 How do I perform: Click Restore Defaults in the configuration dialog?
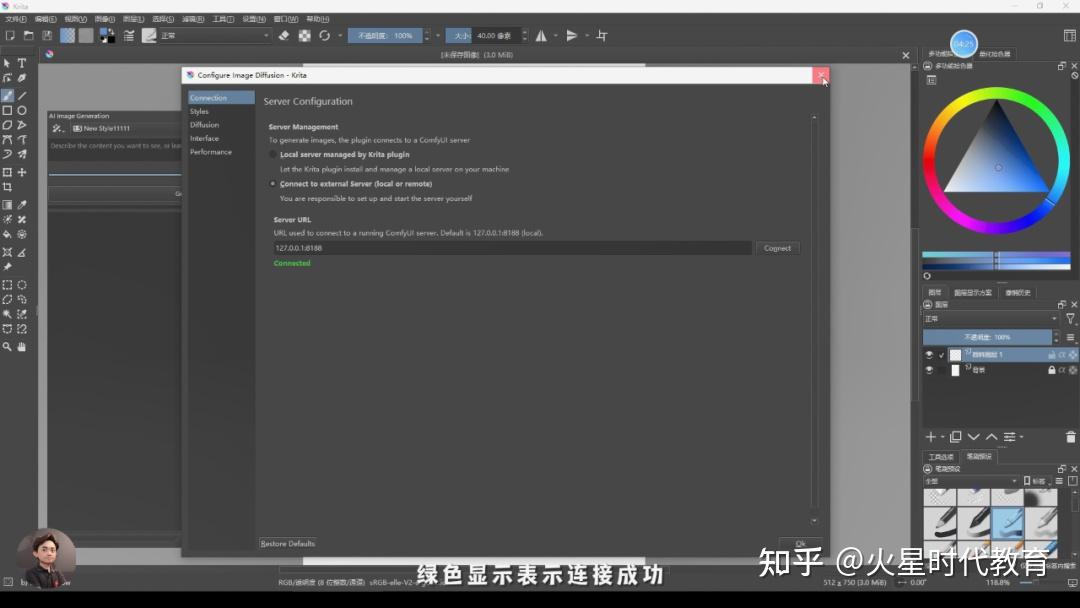point(287,543)
